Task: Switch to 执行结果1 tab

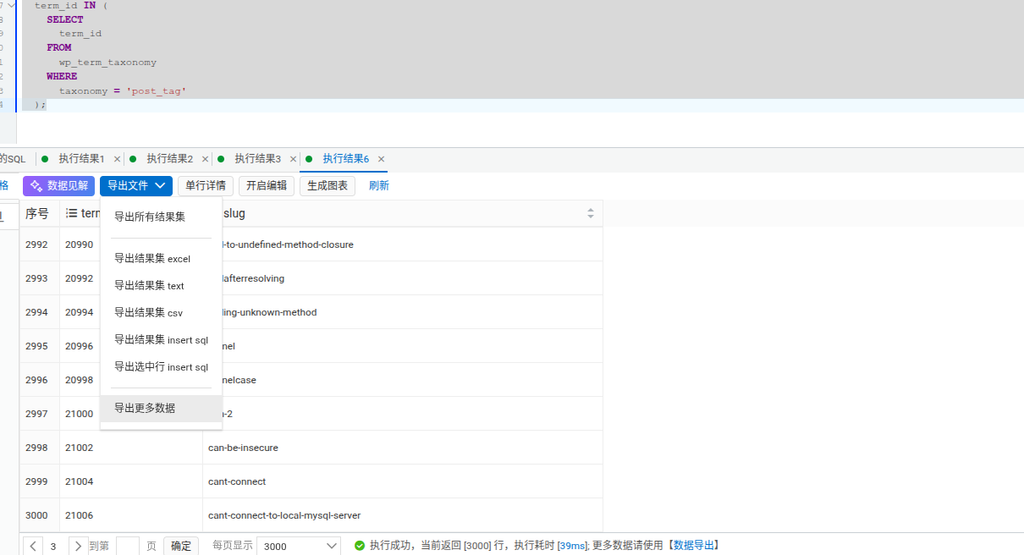Action: [x=81, y=159]
